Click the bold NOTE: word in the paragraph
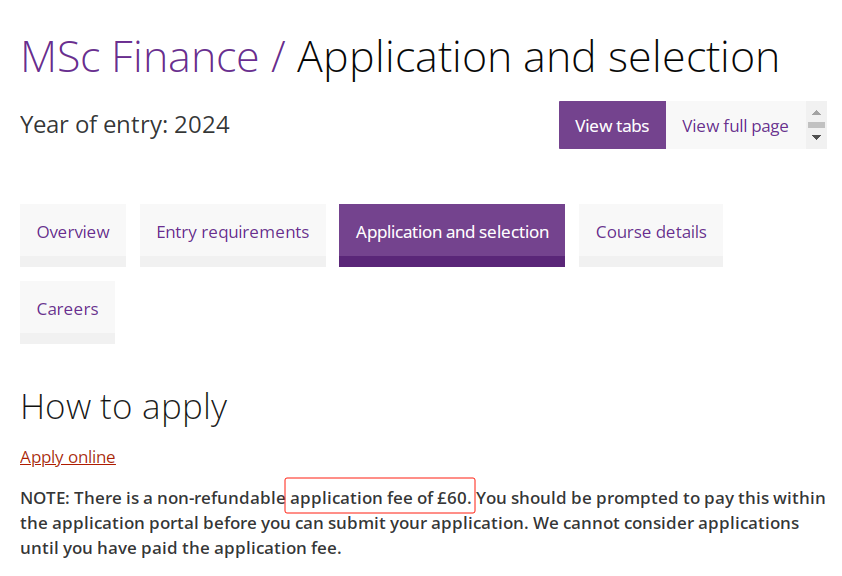The image size is (842, 576). (45, 498)
